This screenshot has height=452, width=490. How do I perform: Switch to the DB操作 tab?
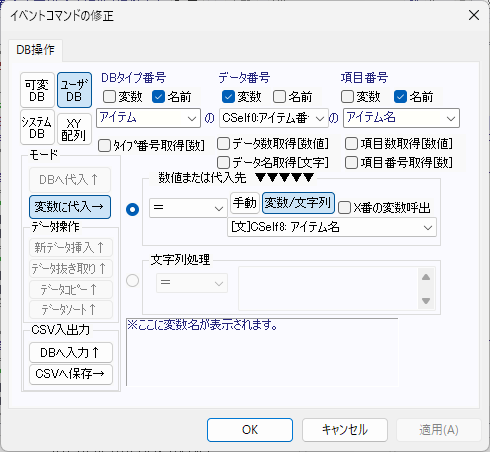pos(35,50)
